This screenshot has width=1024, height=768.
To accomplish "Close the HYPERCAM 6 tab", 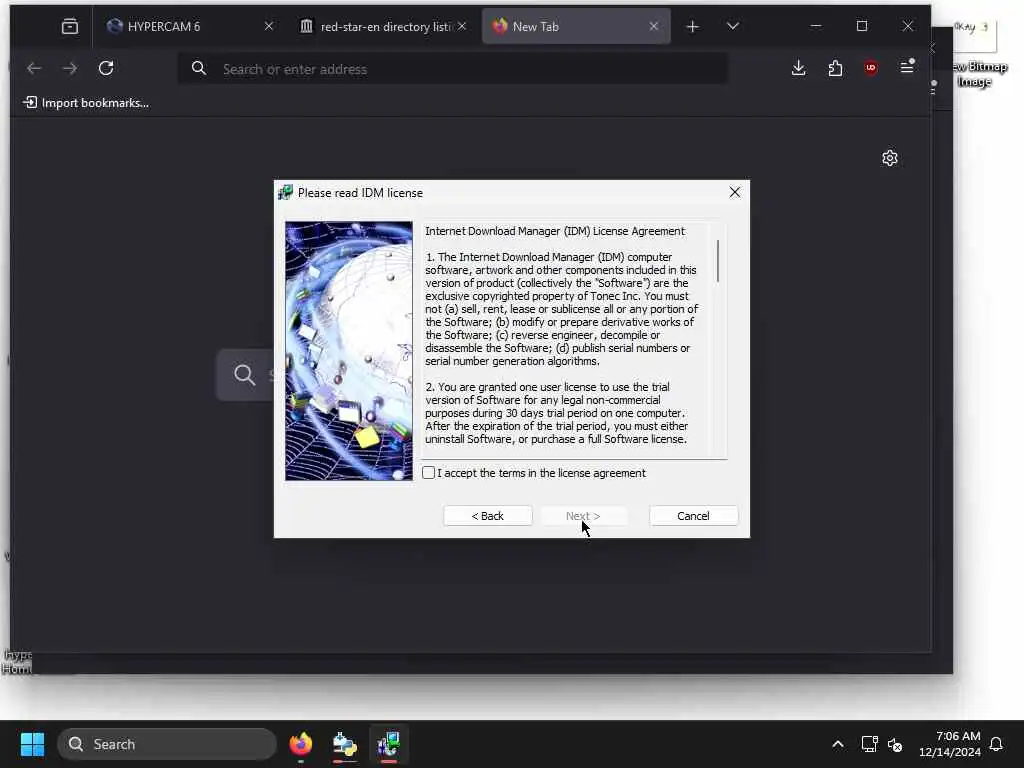I will (269, 26).
